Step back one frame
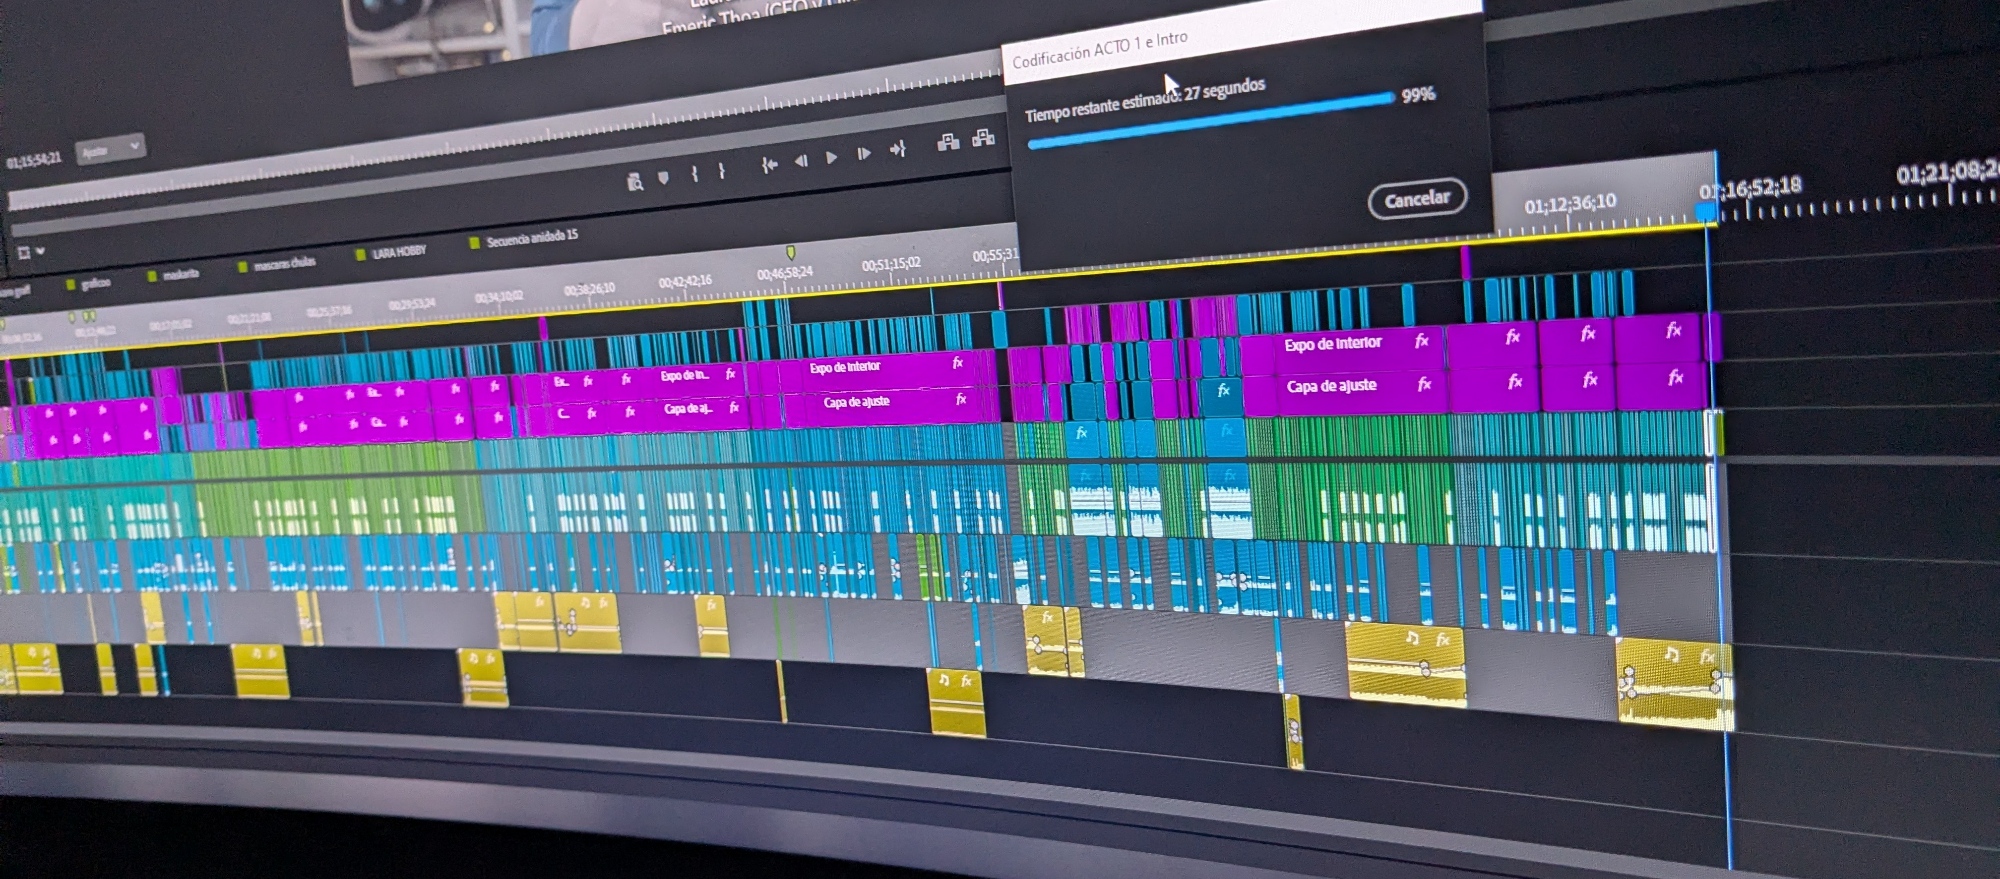The height and width of the screenshot is (879, 2000). click(x=801, y=160)
